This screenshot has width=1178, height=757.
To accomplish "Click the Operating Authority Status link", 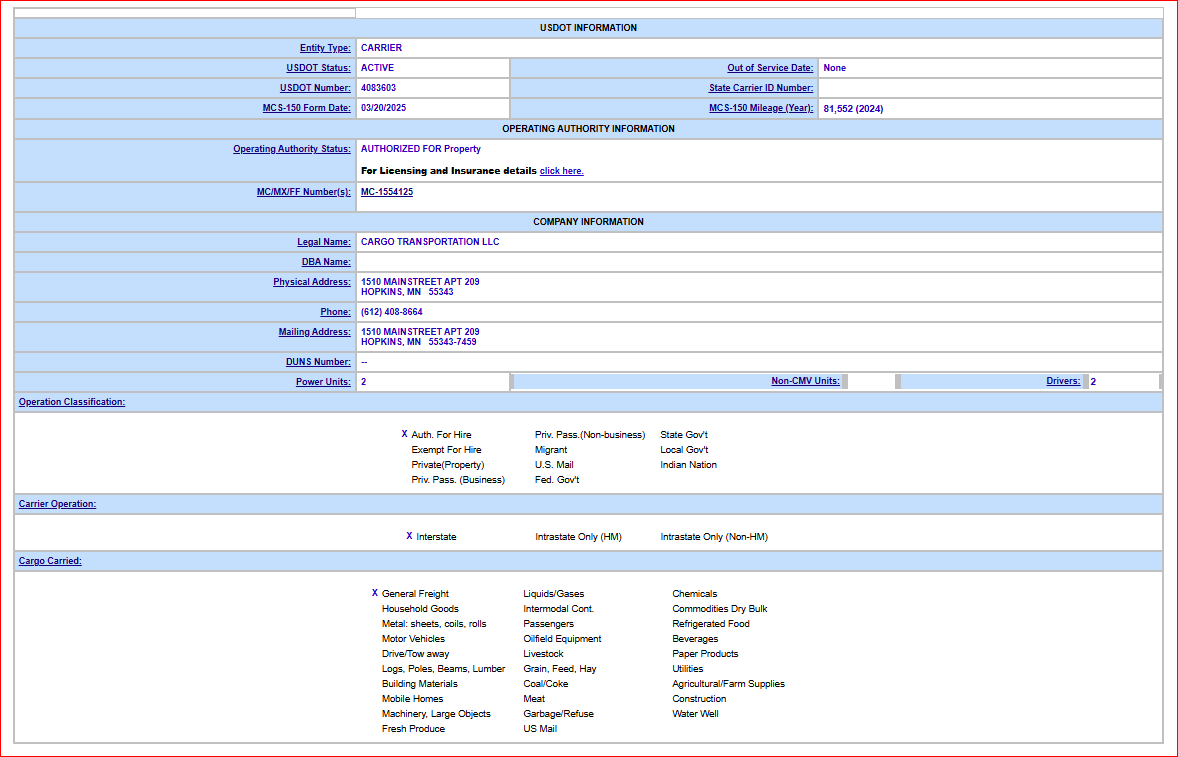I will click(x=291, y=149).
